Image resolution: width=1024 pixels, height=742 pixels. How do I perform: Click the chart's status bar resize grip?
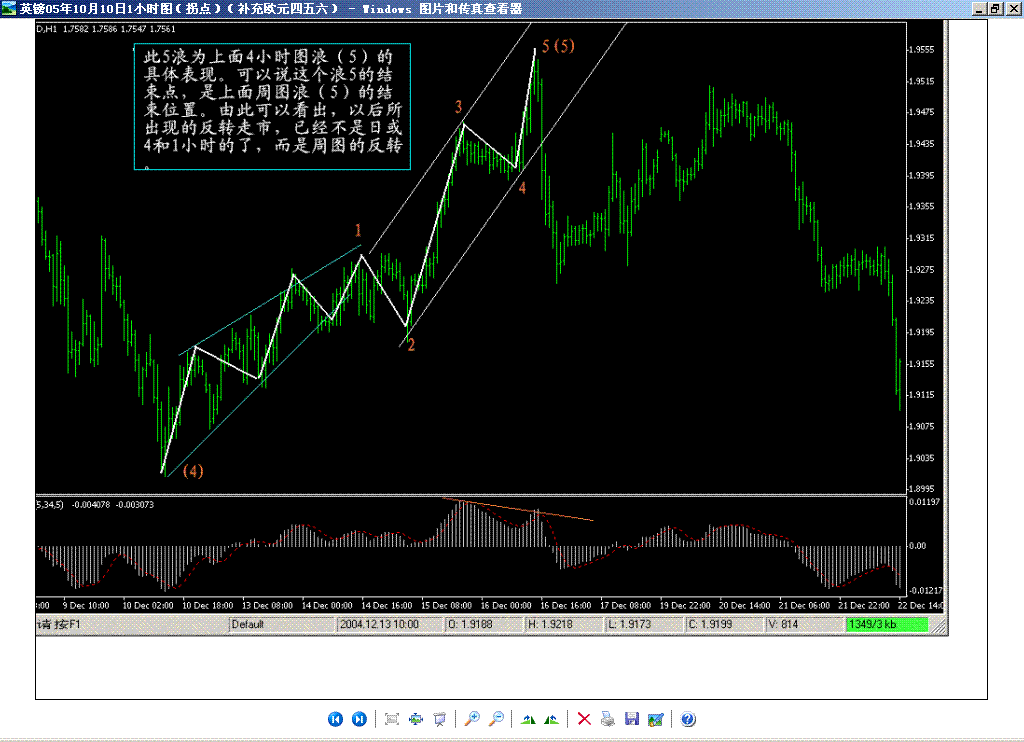coord(938,626)
